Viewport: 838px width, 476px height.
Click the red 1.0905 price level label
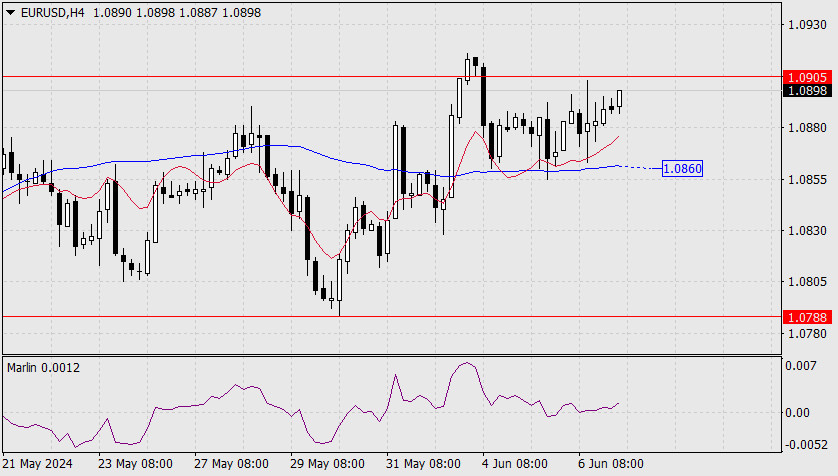click(x=807, y=77)
